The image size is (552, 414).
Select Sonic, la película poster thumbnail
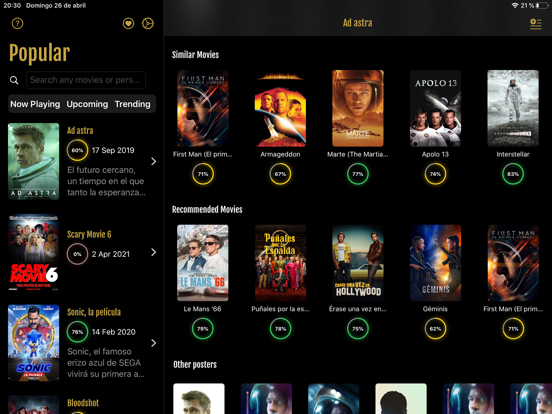tap(33, 343)
